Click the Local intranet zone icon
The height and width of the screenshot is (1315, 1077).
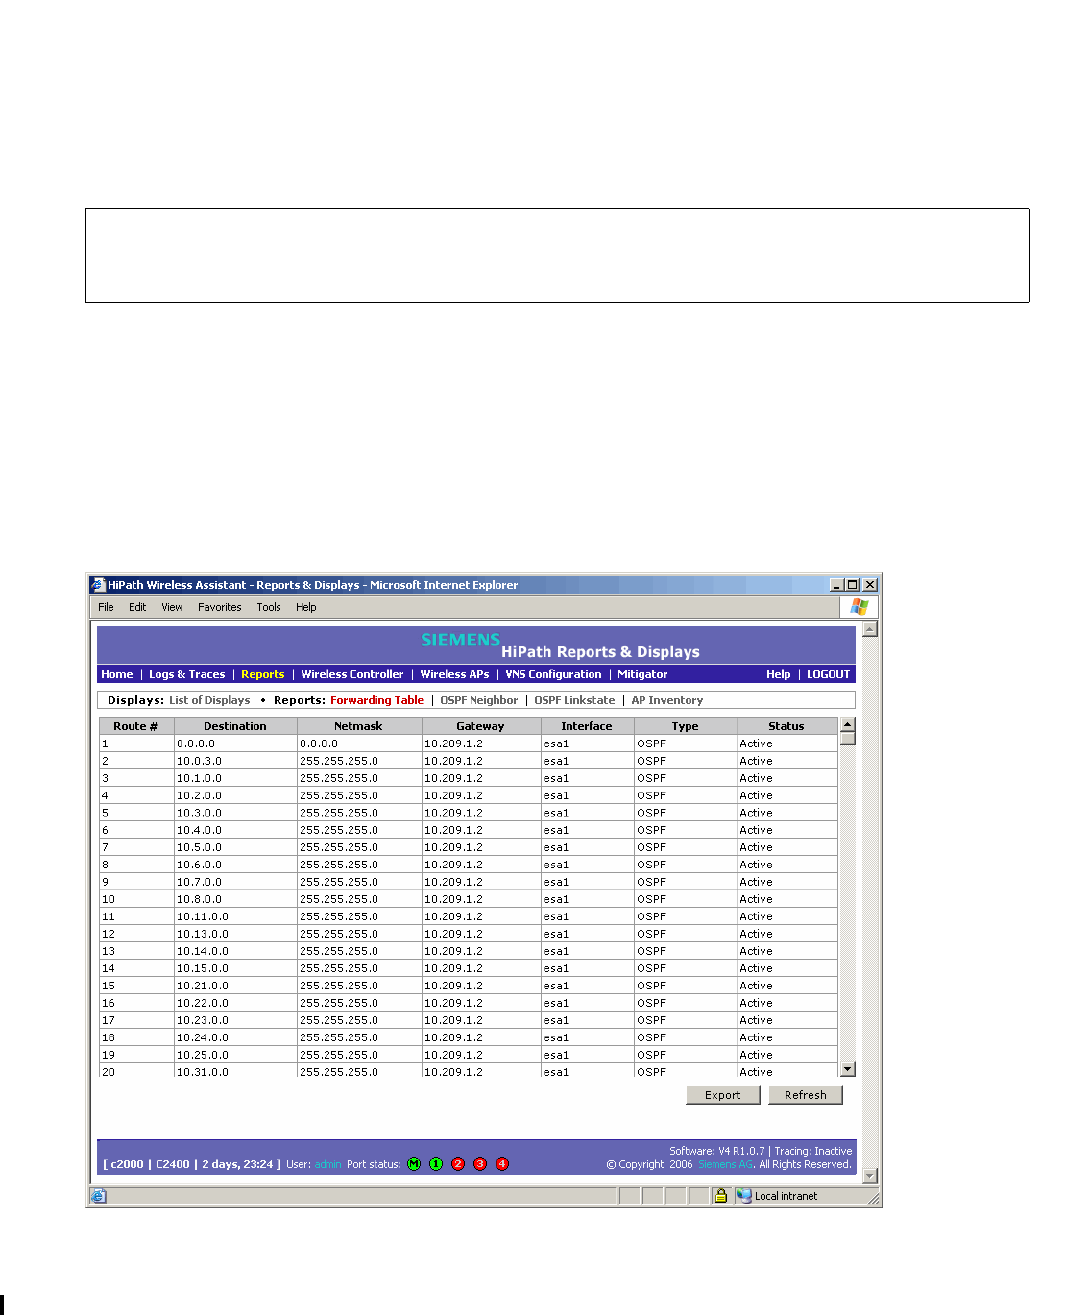point(744,1195)
